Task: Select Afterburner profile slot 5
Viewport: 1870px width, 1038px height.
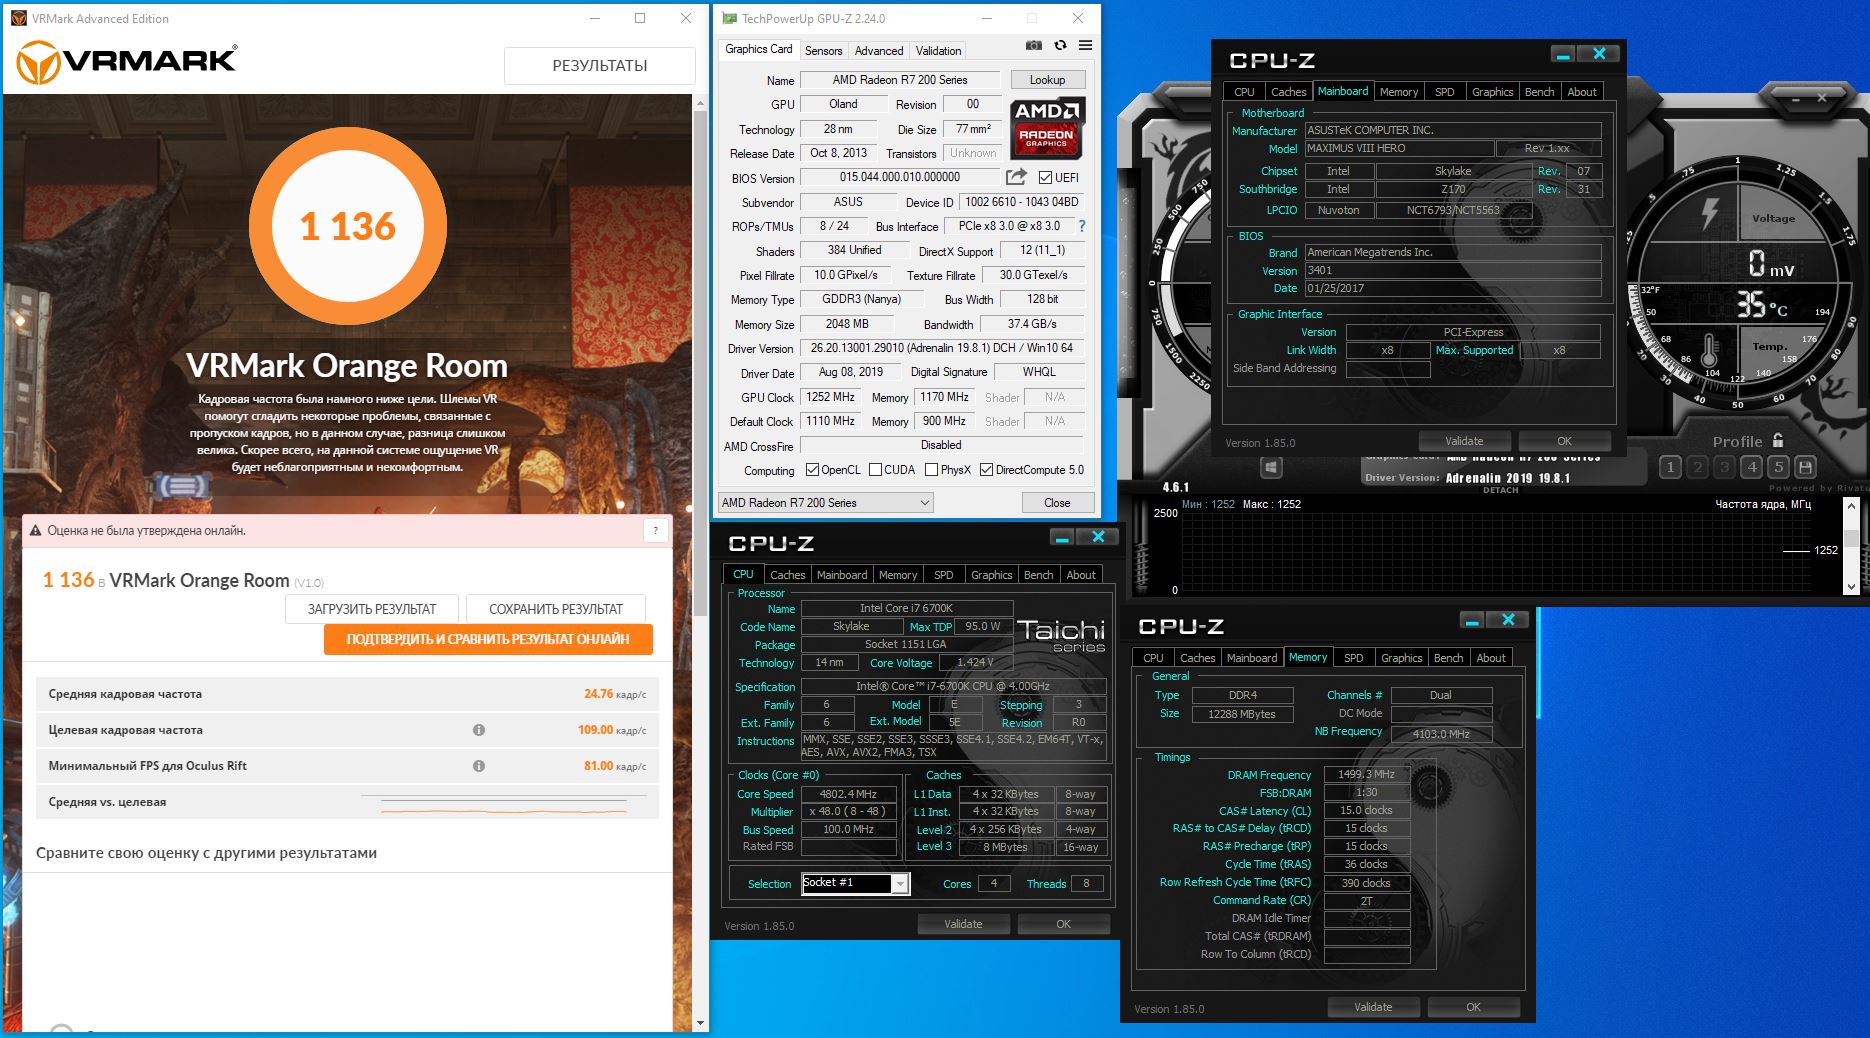Action: pyautogui.click(x=1778, y=467)
